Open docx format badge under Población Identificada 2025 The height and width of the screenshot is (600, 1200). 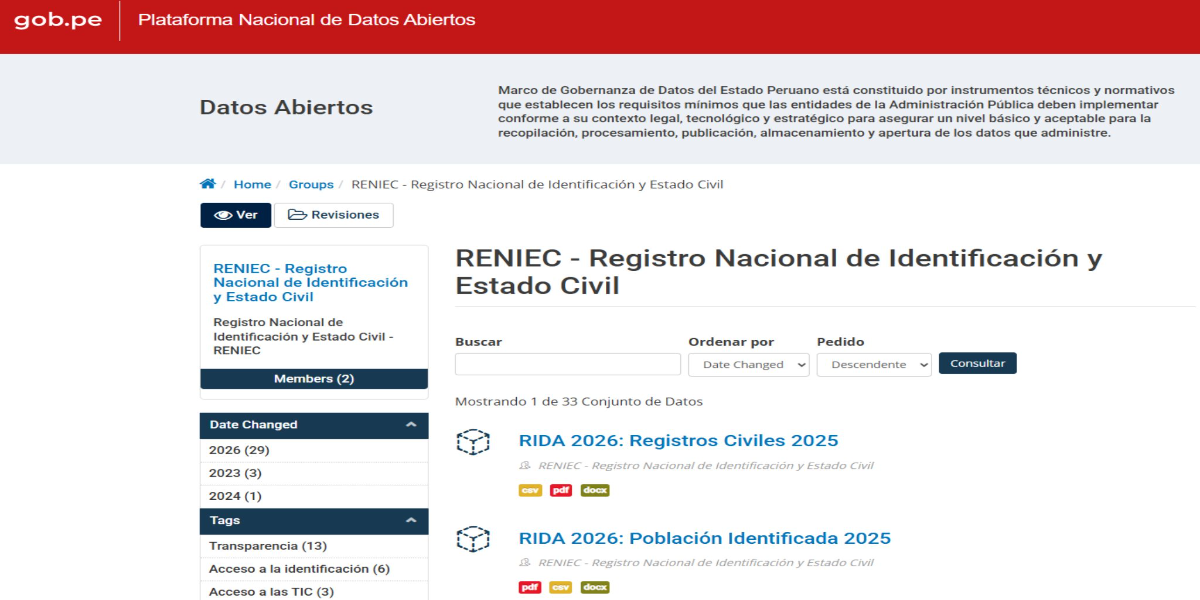point(595,587)
